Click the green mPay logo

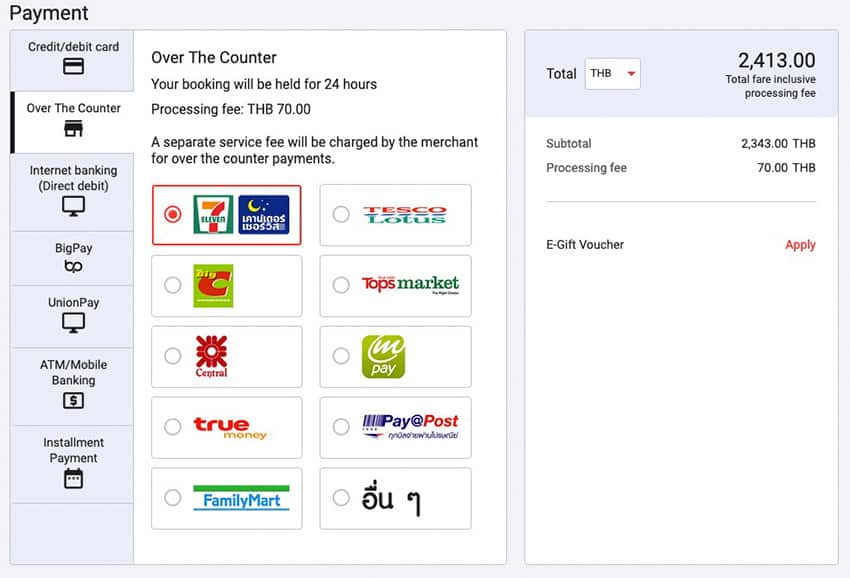point(383,356)
